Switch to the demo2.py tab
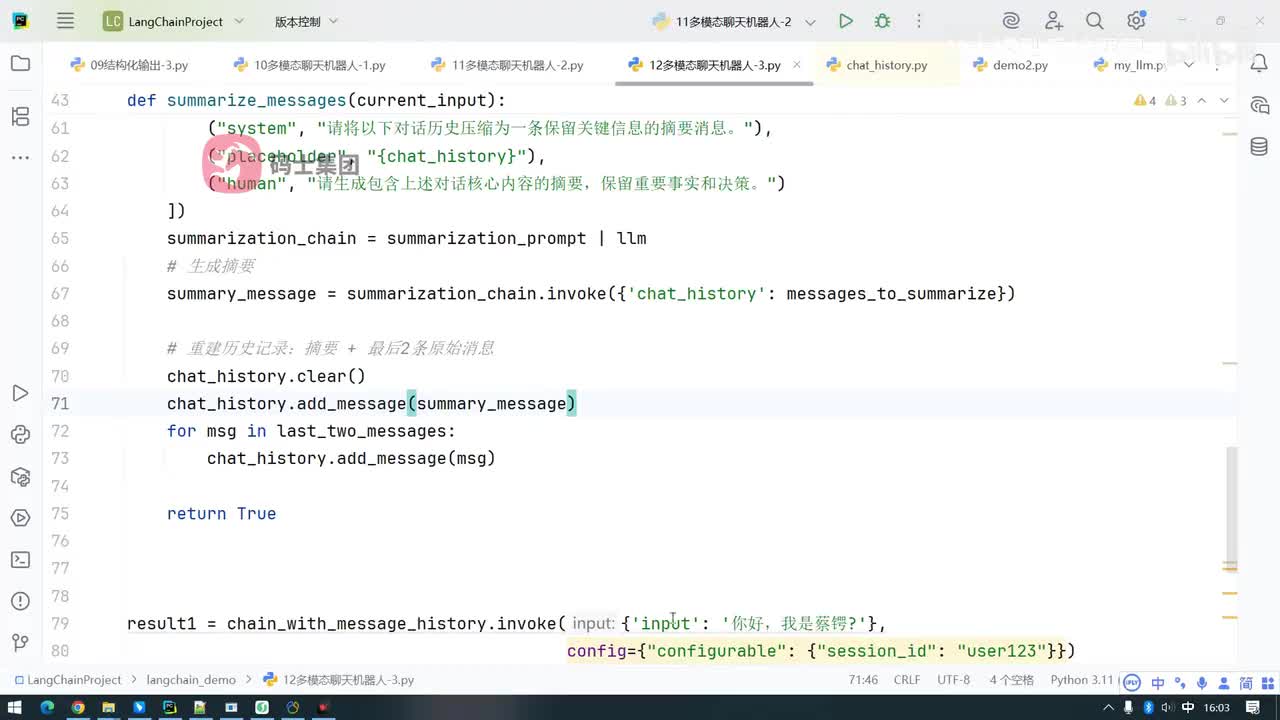The width and height of the screenshot is (1280, 720). pyautogui.click(x=1010, y=65)
